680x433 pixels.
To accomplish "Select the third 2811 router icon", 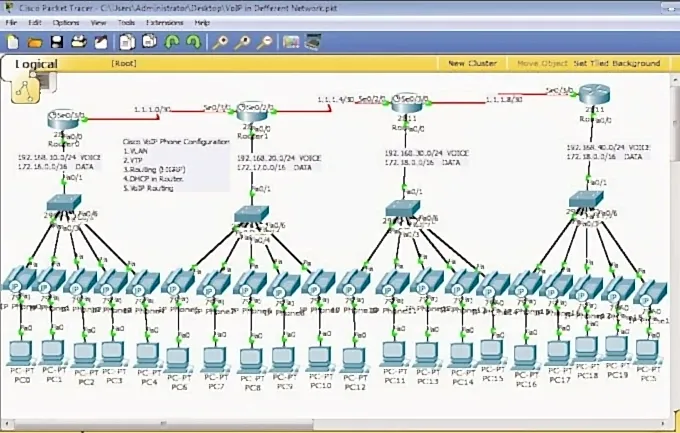I will point(407,103).
